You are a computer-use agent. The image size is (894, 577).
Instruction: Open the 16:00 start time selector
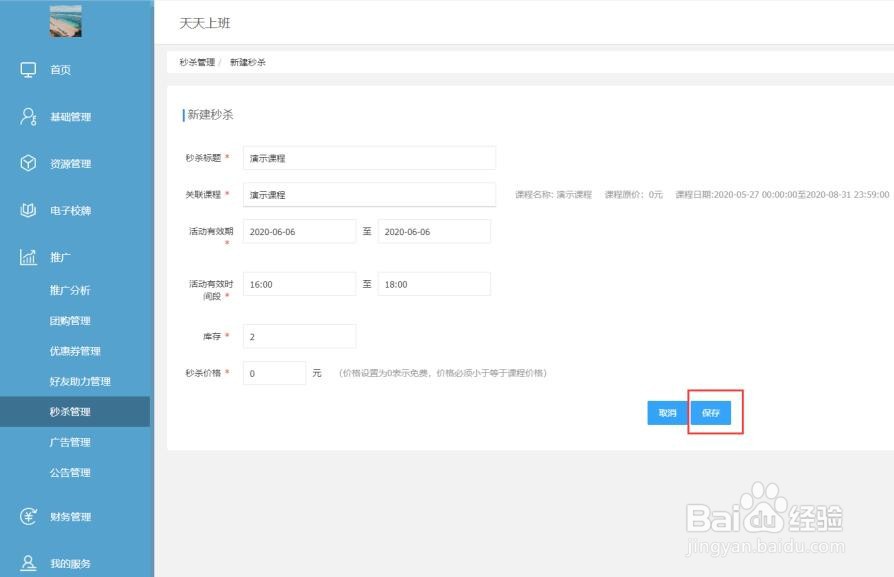pyautogui.click(x=300, y=283)
